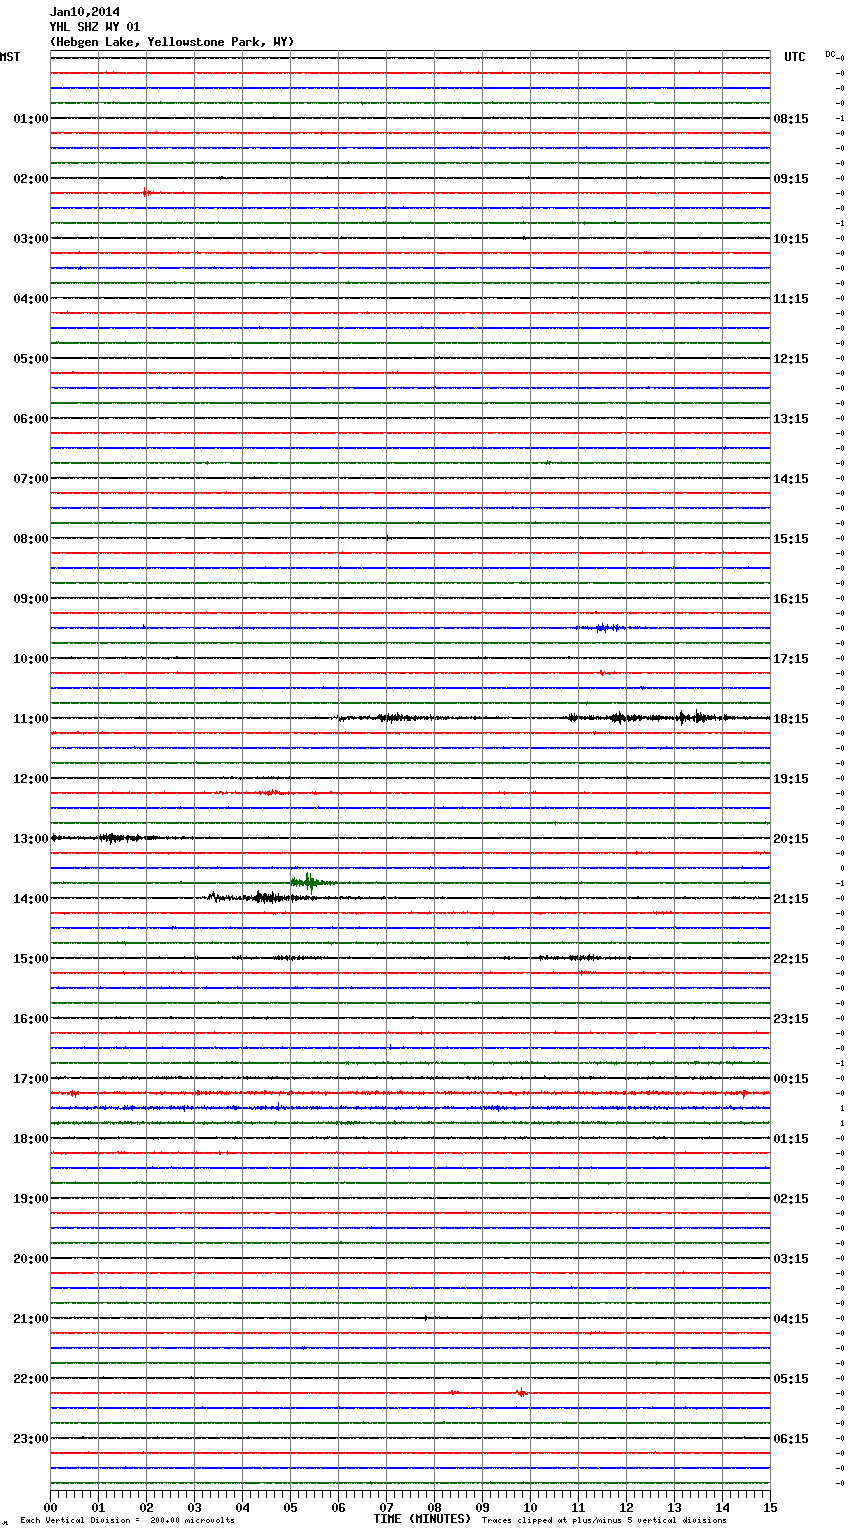
Task: Select the 13:00 MST hour label
Action: coord(31,839)
